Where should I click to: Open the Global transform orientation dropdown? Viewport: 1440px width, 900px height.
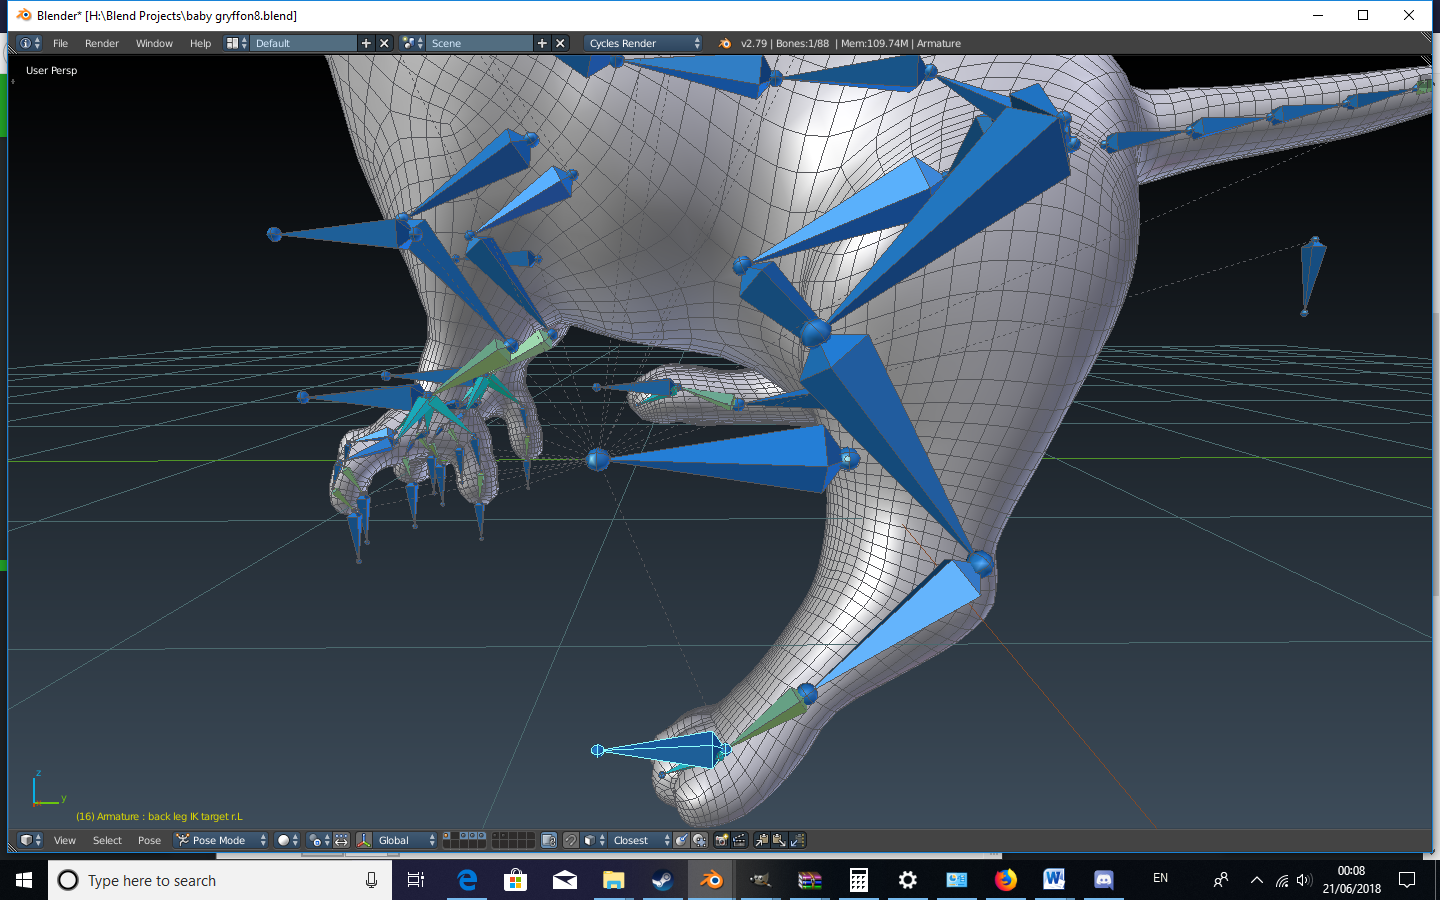click(401, 840)
